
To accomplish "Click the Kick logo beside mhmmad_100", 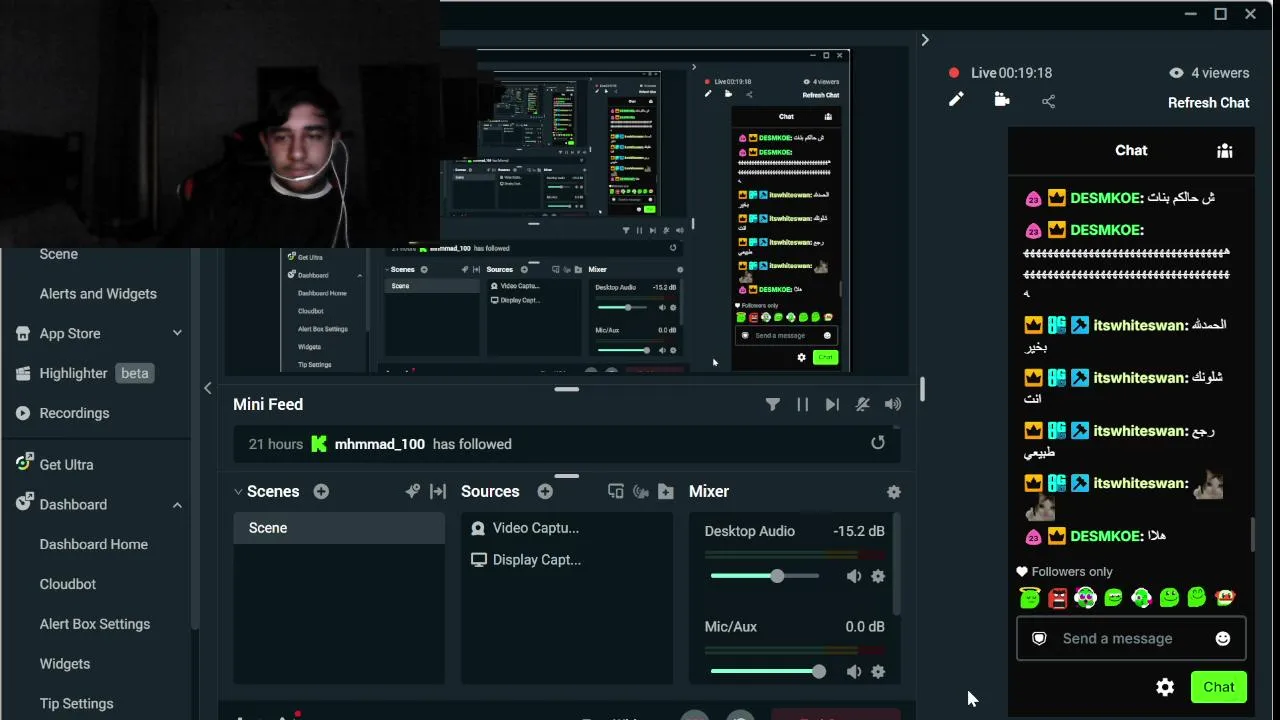I will (x=319, y=444).
